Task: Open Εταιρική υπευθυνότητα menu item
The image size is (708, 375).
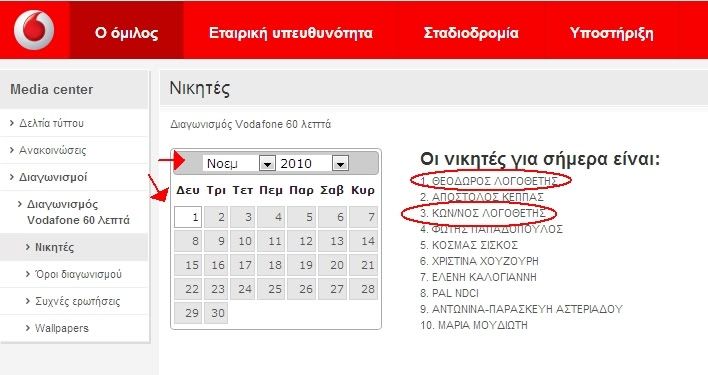Action: pyautogui.click(x=291, y=33)
